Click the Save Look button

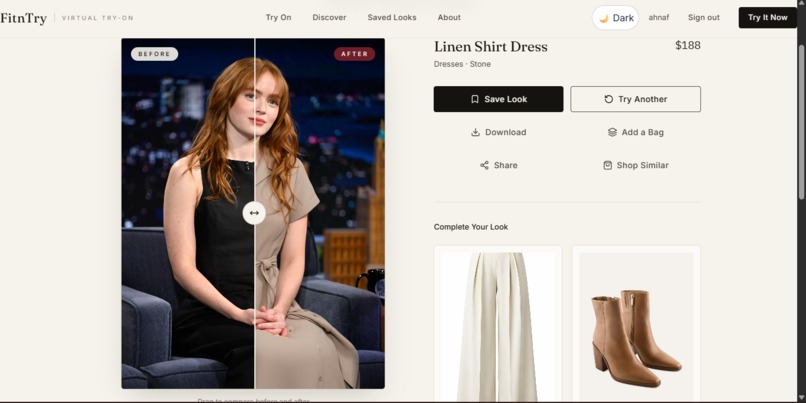[x=499, y=99]
